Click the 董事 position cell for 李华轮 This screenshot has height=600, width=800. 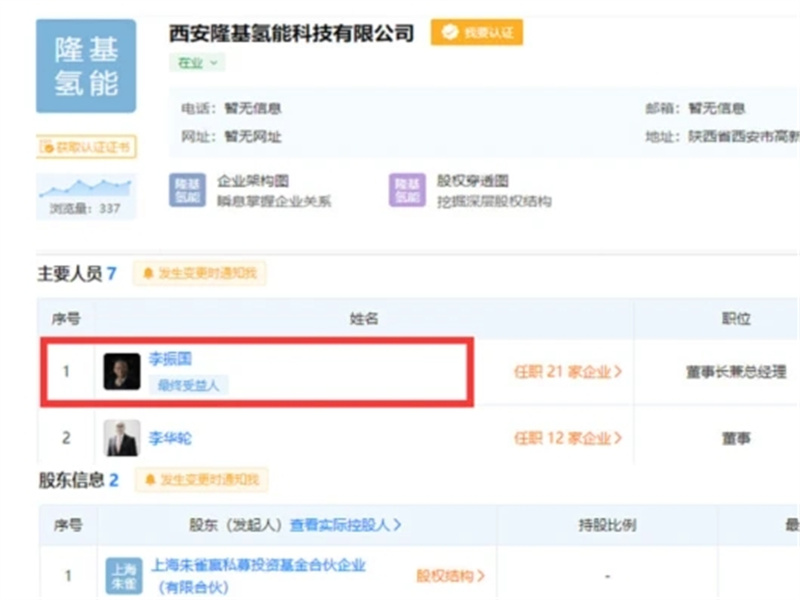click(736, 438)
